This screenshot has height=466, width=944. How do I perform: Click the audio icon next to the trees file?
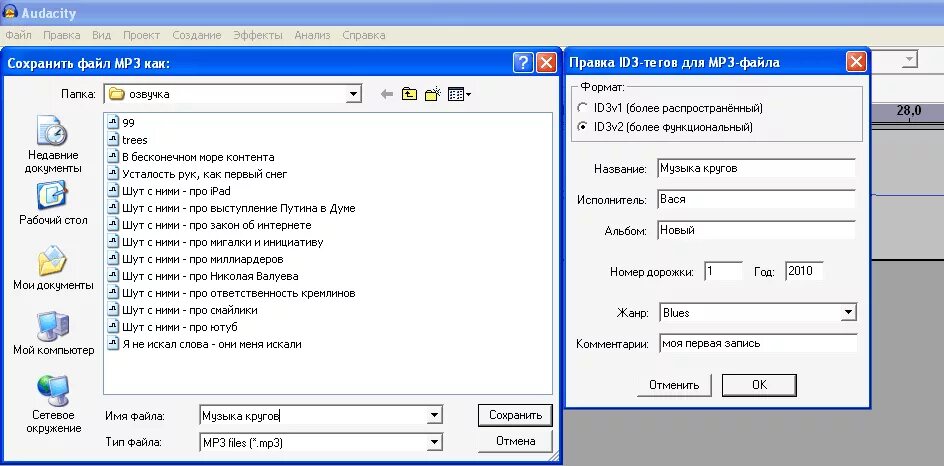113,139
